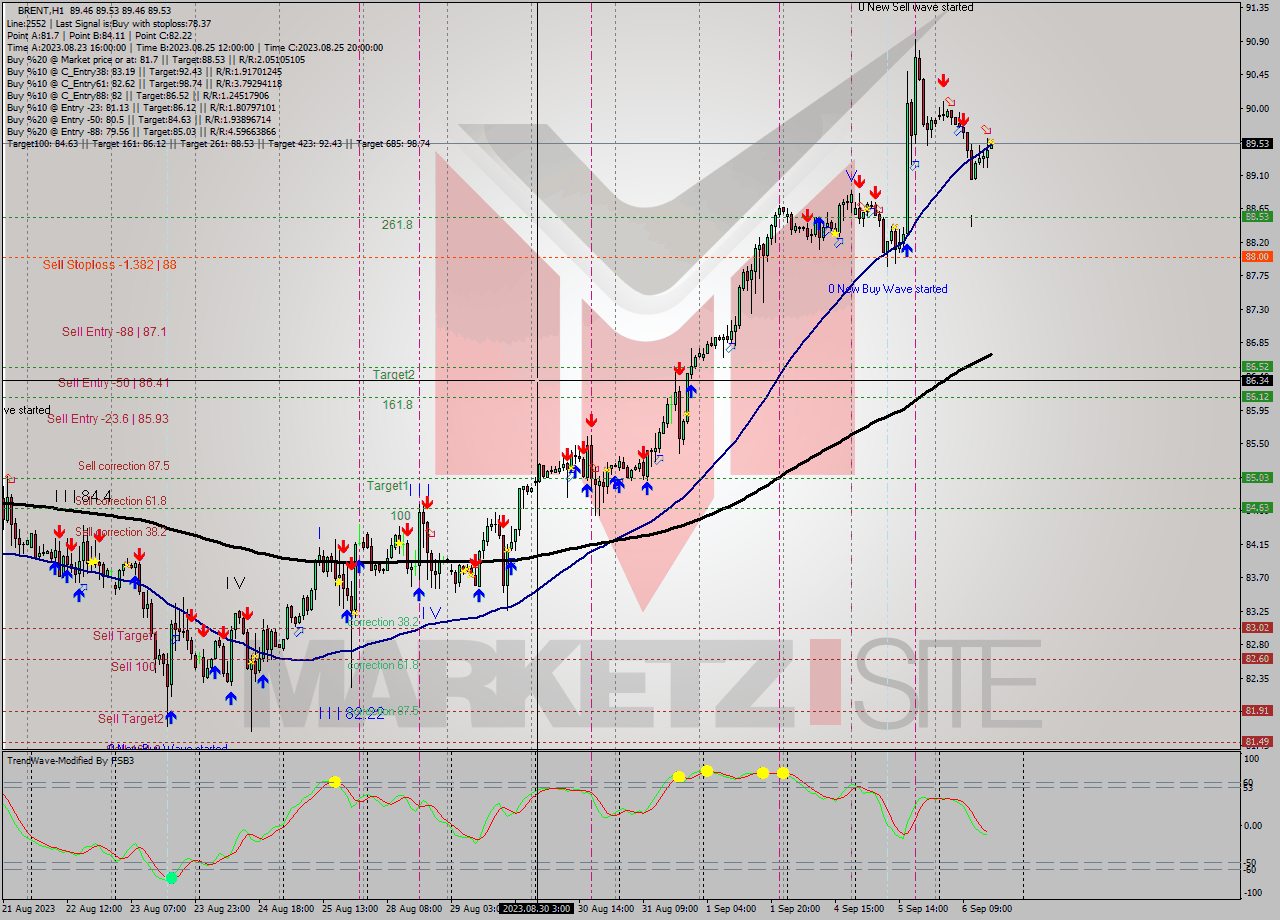This screenshot has width=1280, height=920.
Task: Click the 'Sell Entry -50 | 86.41' label
Action: point(113,383)
